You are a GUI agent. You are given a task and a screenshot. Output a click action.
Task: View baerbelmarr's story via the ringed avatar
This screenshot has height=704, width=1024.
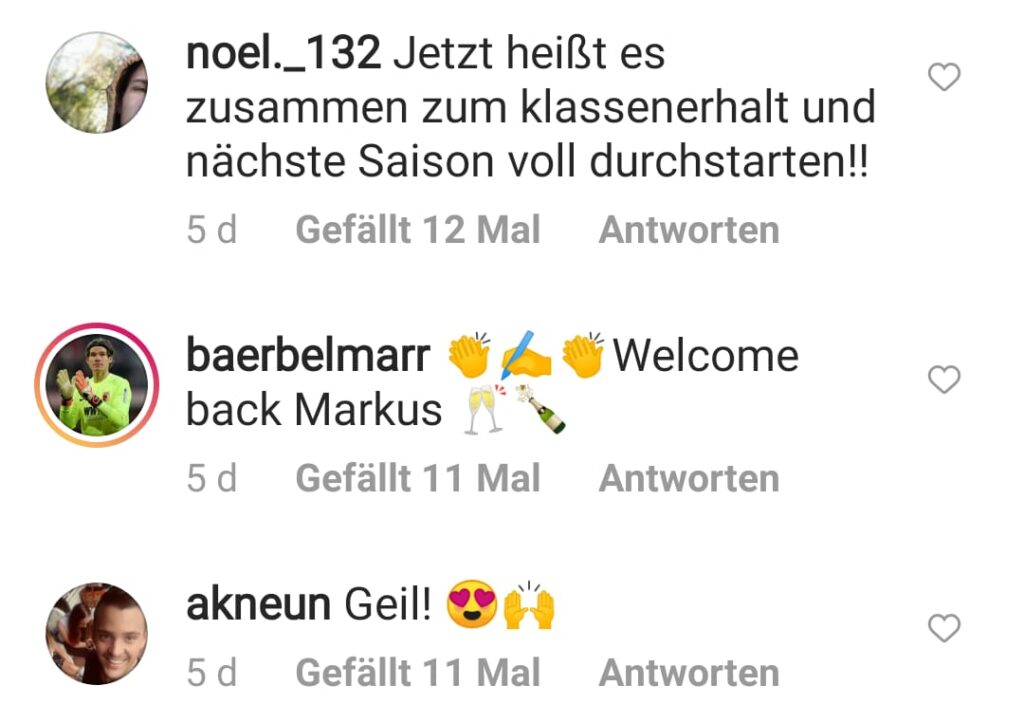[97, 384]
